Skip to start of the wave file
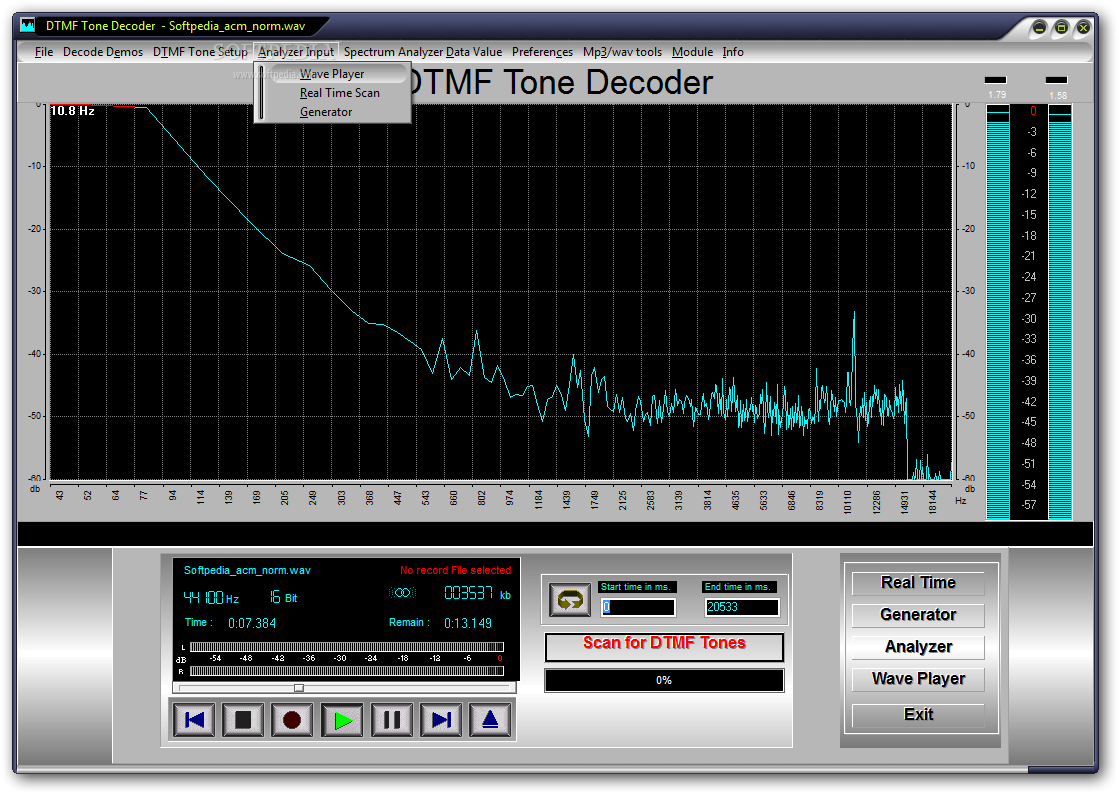Image resolution: width=1119 pixels, height=794 pixels. [x=194, y=720]
